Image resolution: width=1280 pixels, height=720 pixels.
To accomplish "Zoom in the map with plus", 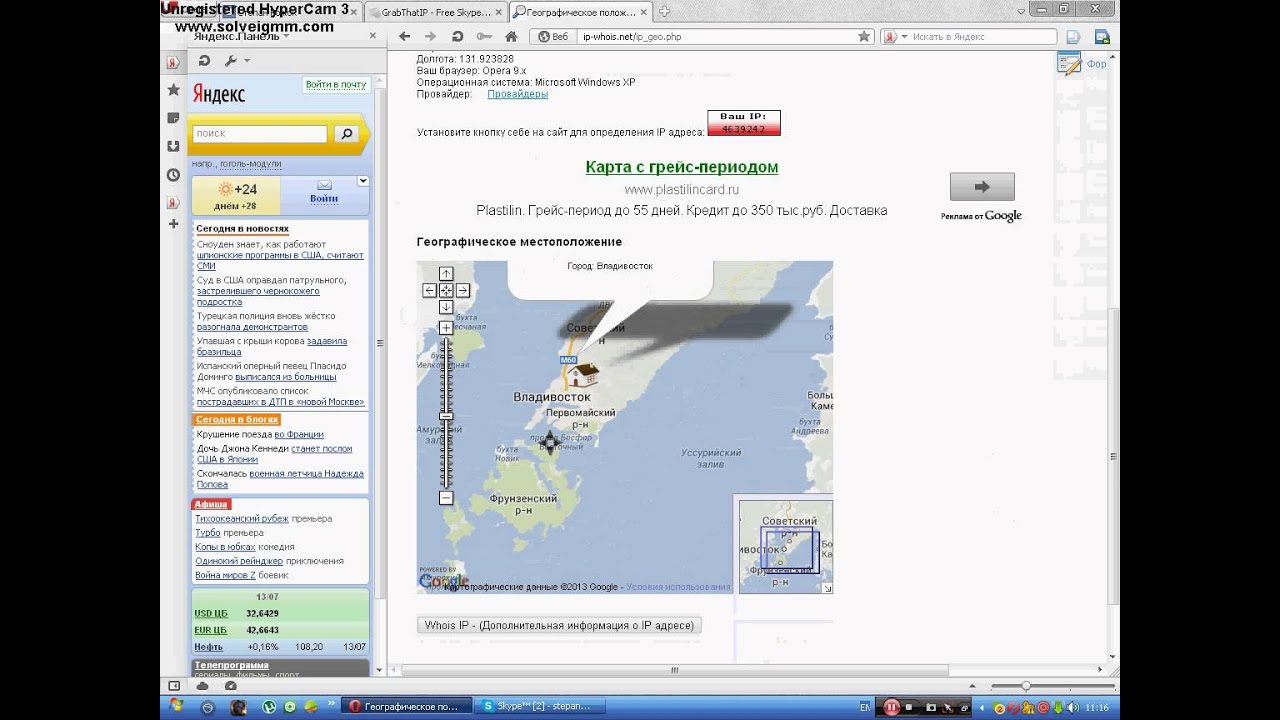I will [x=446, y=328].
